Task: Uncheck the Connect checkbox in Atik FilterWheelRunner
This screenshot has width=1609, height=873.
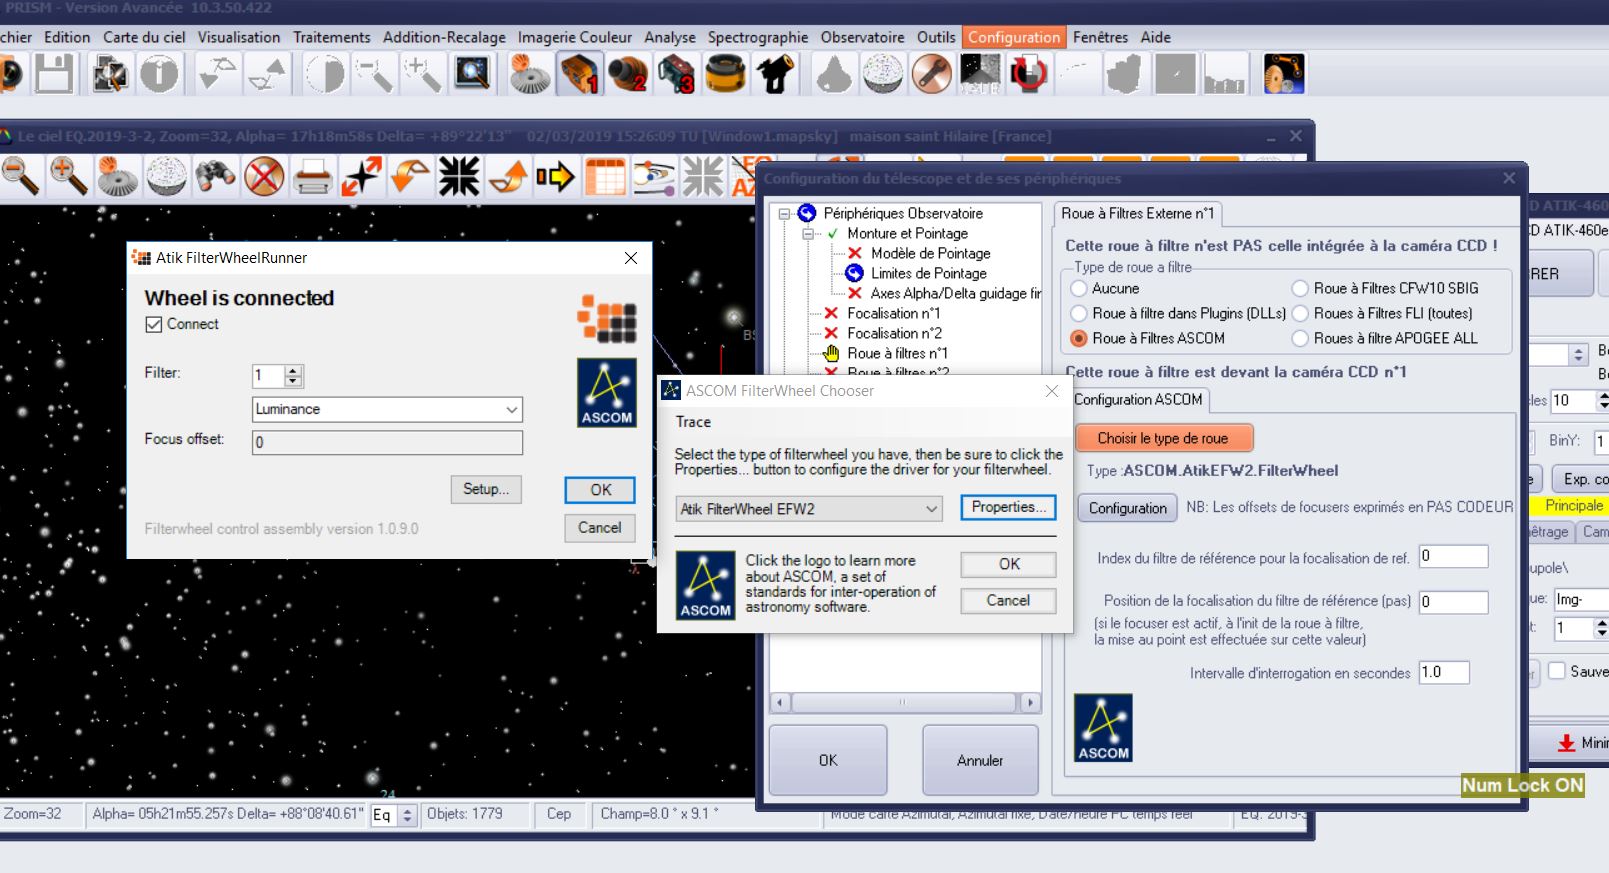Action: point(154,324)
